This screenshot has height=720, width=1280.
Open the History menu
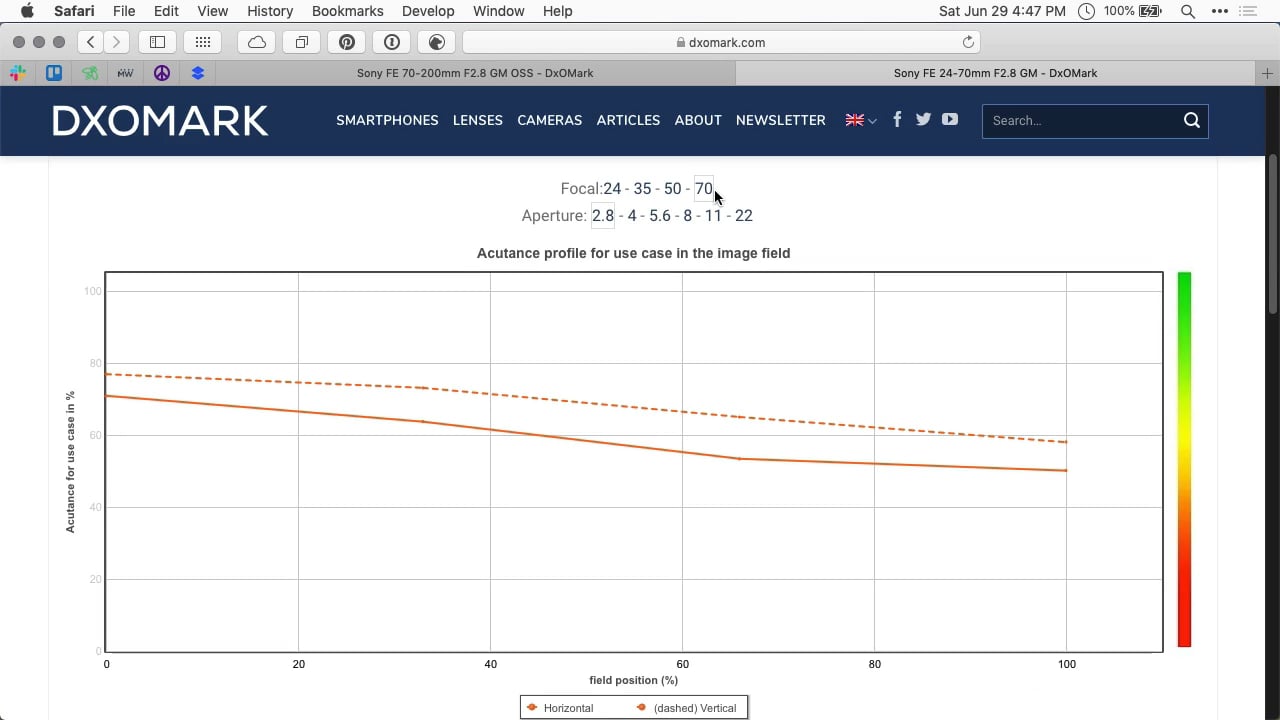(270, 11)
